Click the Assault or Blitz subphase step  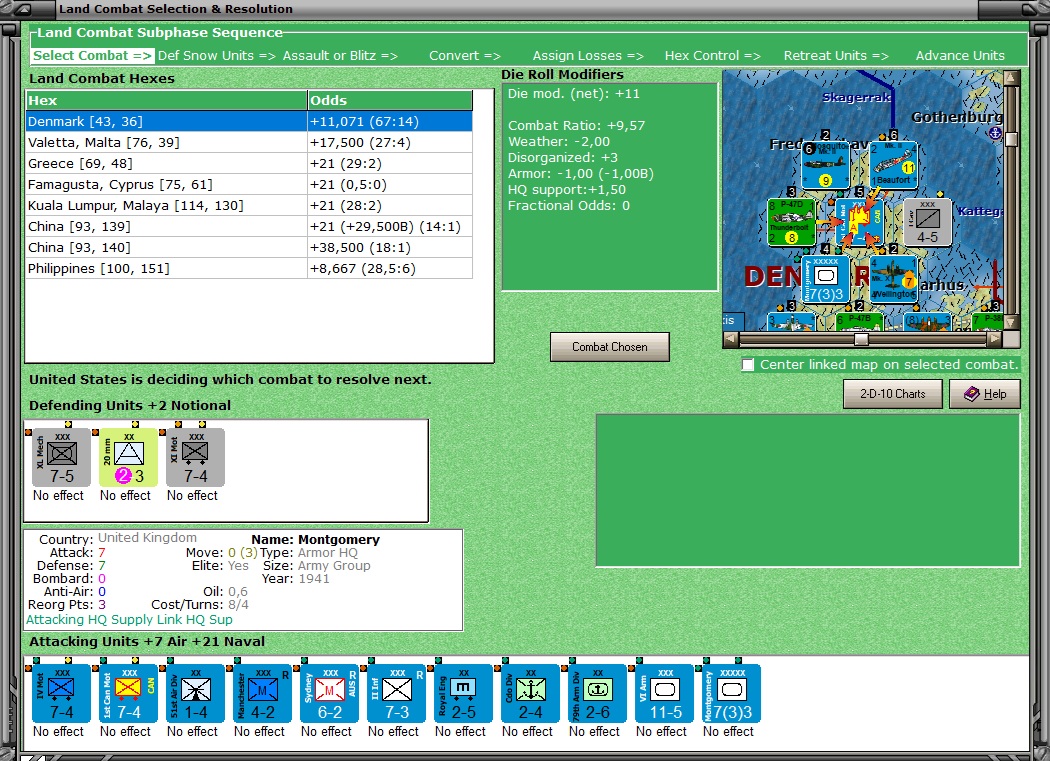340,56
